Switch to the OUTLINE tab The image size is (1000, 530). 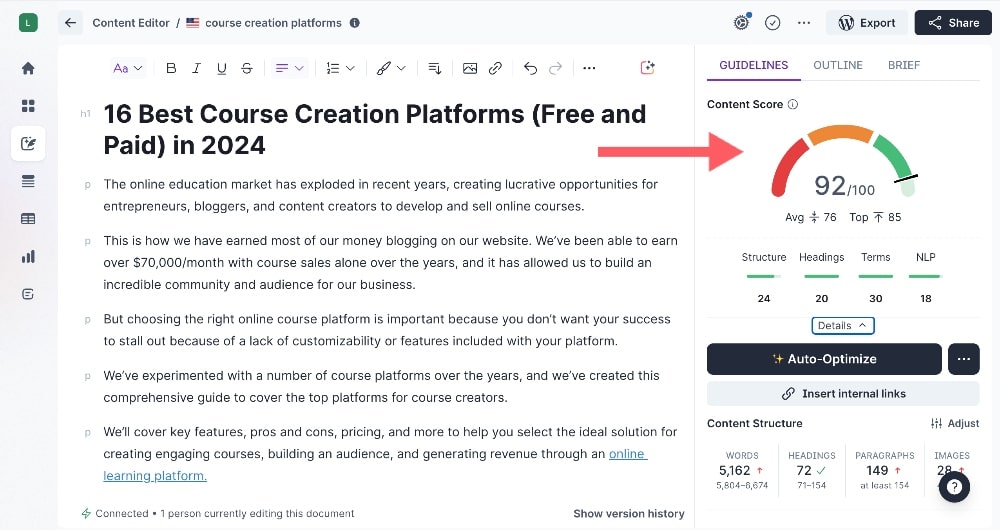(x=837, y=65)
